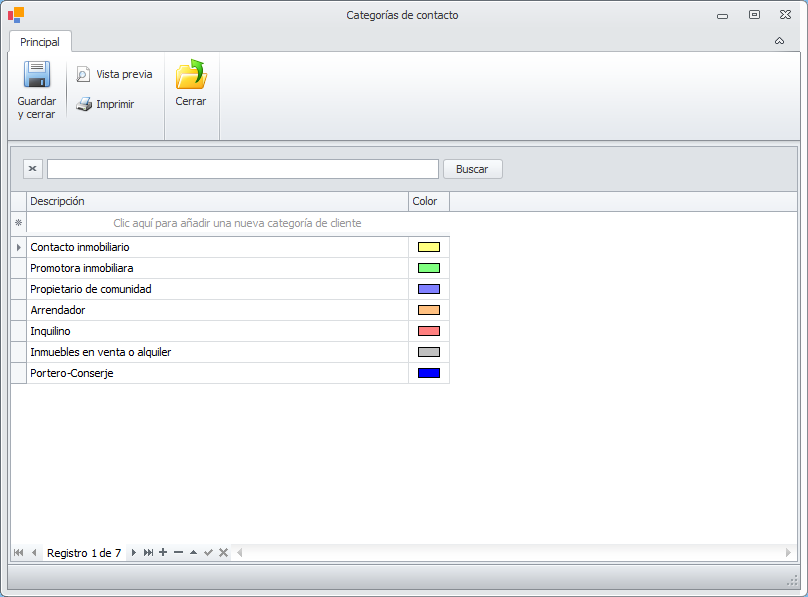Collapse the ribbon with the chevron arrow
The image size is (808, 597).
coord(779,41)
